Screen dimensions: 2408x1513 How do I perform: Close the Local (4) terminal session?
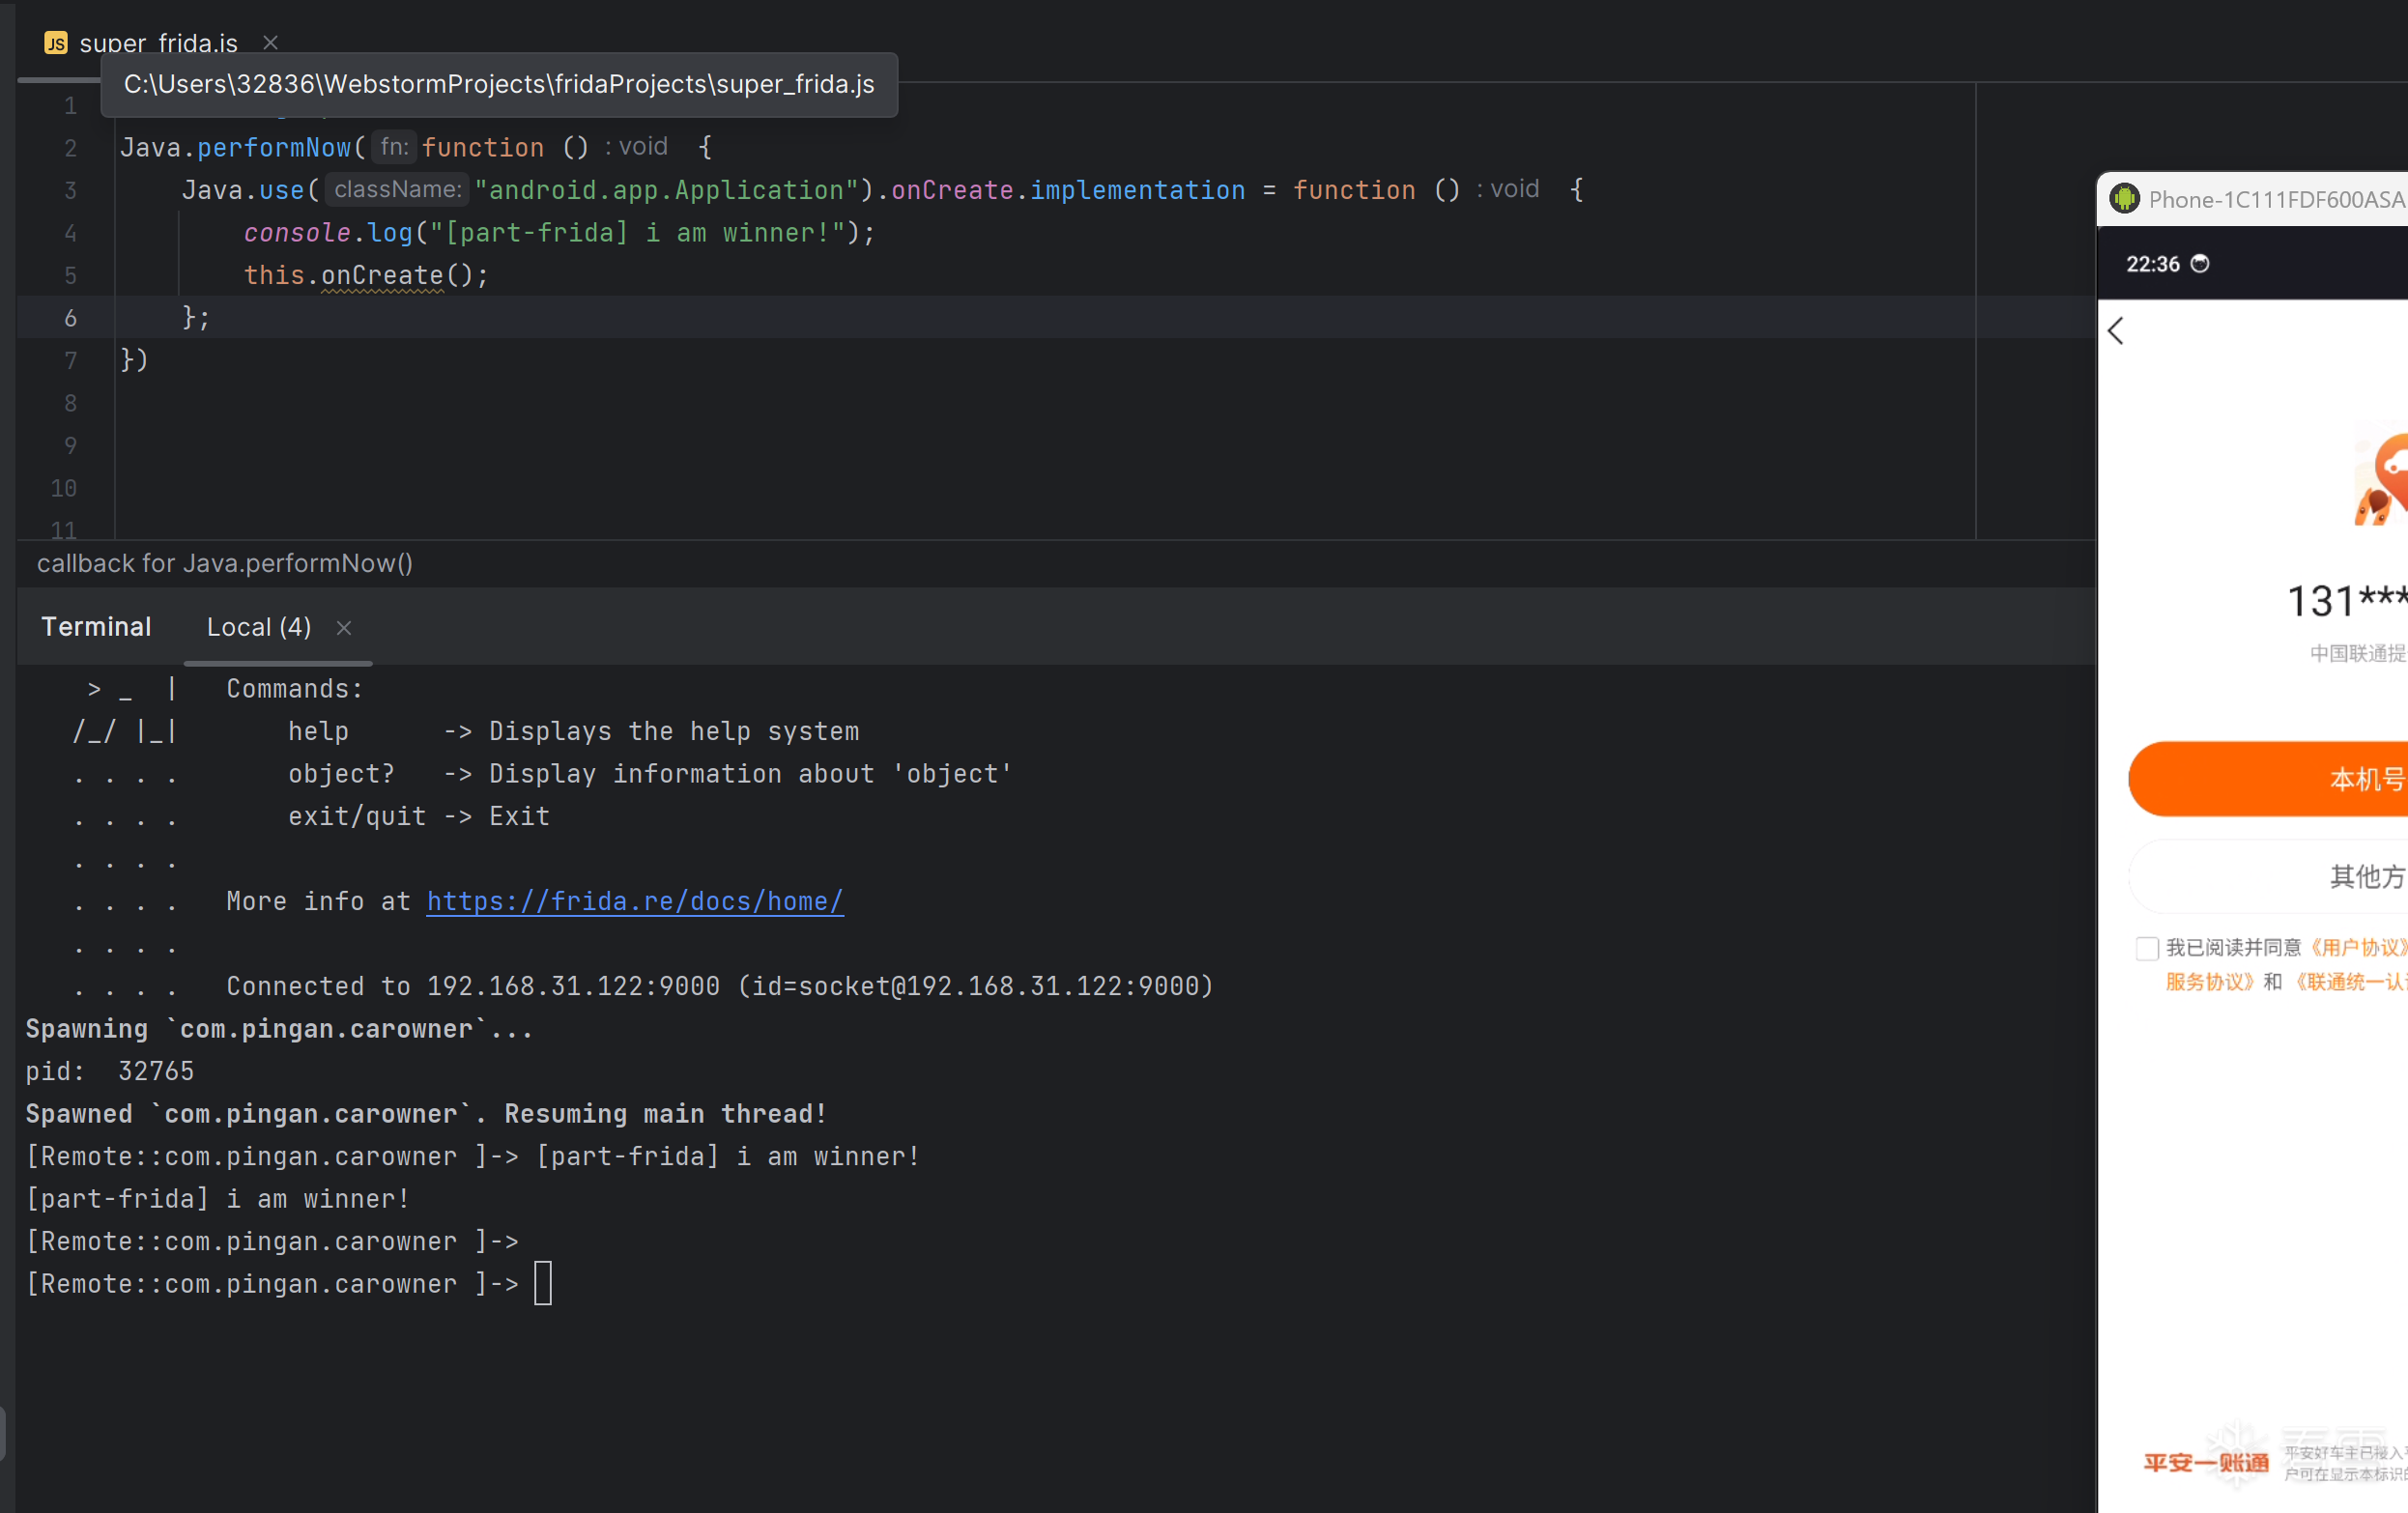pyautogui.click(x=344, y=628)
